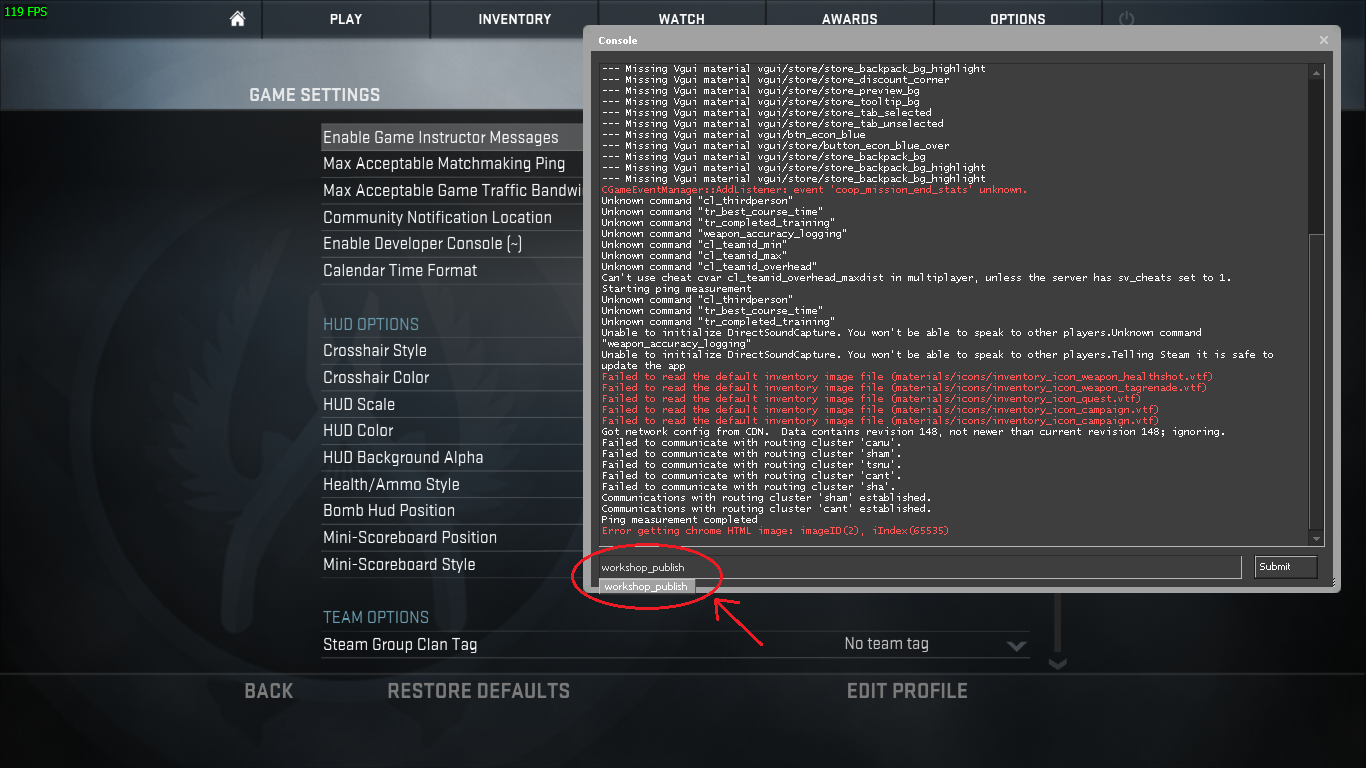
Task: Click the 'Starting ping measurement' console line
Action: [x=676, y=289]
